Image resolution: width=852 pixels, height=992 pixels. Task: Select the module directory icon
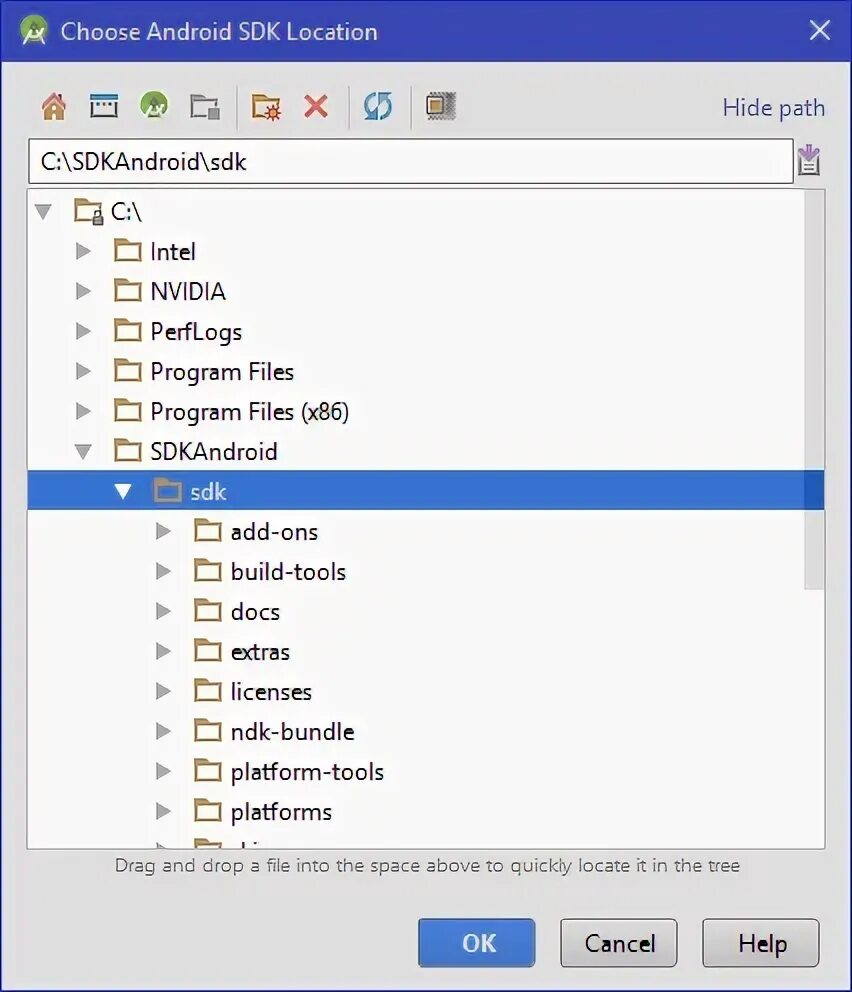[x=205, y=106]
